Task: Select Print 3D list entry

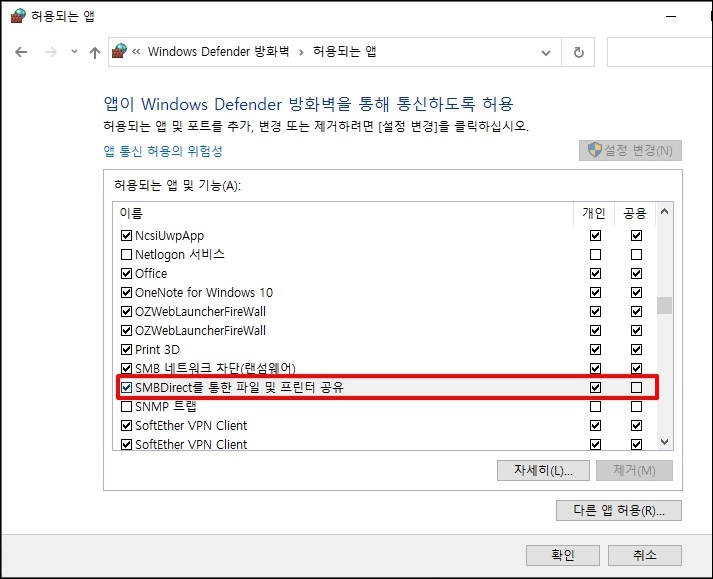Action: (x=157, y=349)
